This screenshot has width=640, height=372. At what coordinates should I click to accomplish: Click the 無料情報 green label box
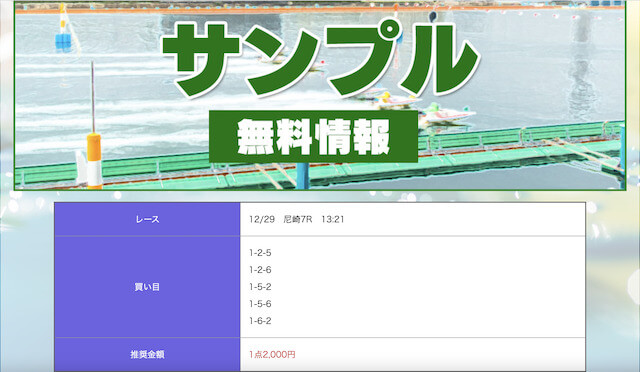click(313, 136)
